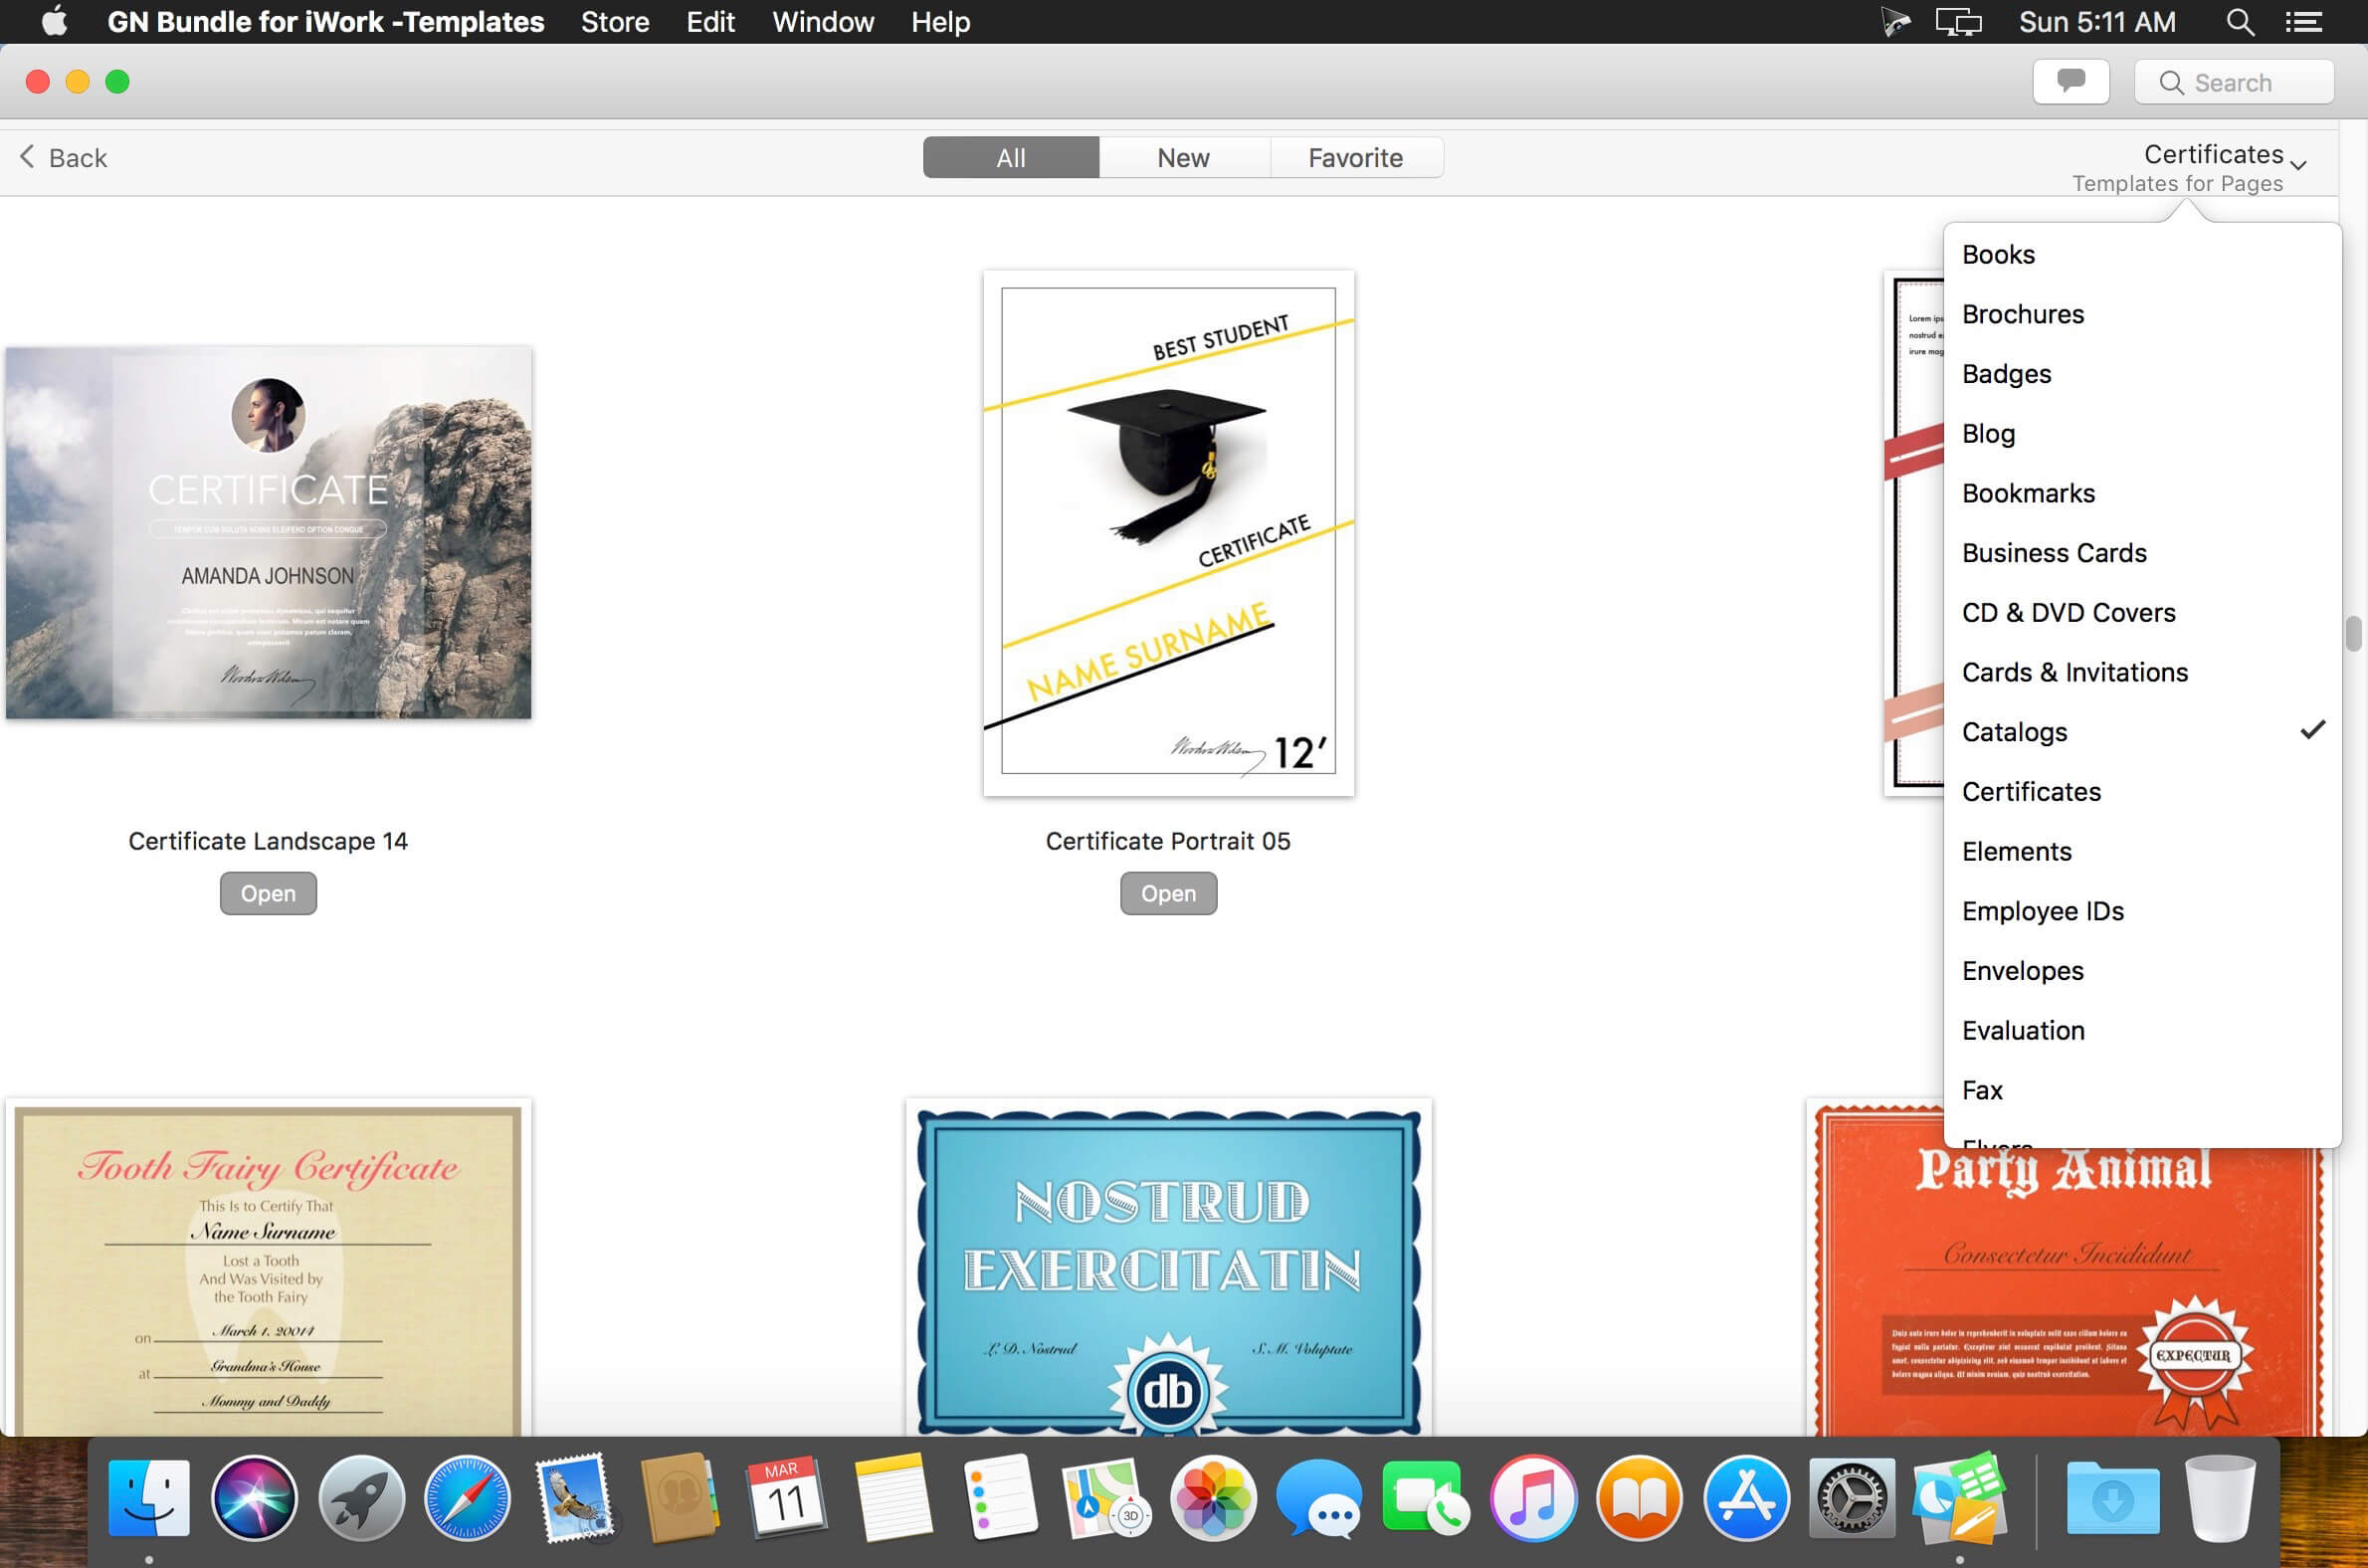Open Notification Center list icon
Screen dimensions: 2368x1568
[2304, 21]
